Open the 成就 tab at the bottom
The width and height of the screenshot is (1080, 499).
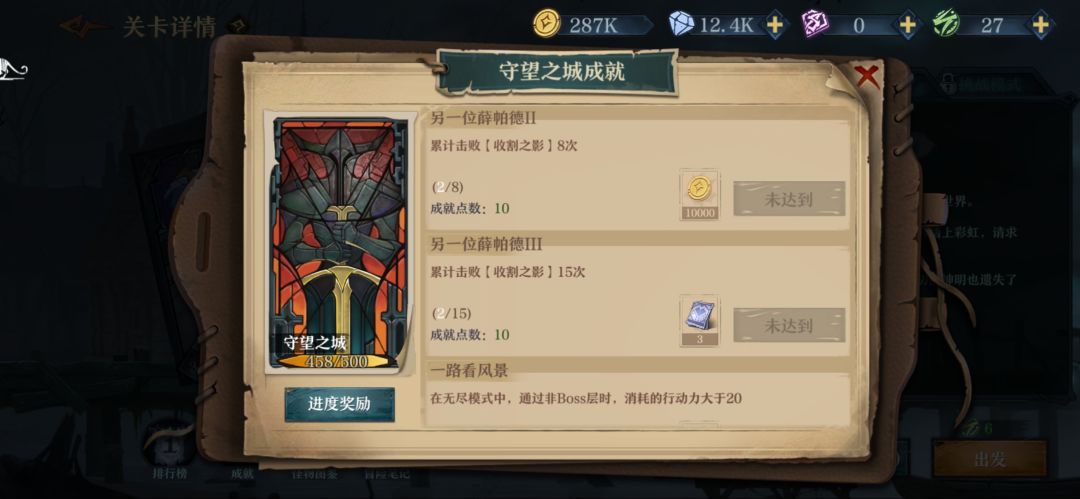pos(242,473)
